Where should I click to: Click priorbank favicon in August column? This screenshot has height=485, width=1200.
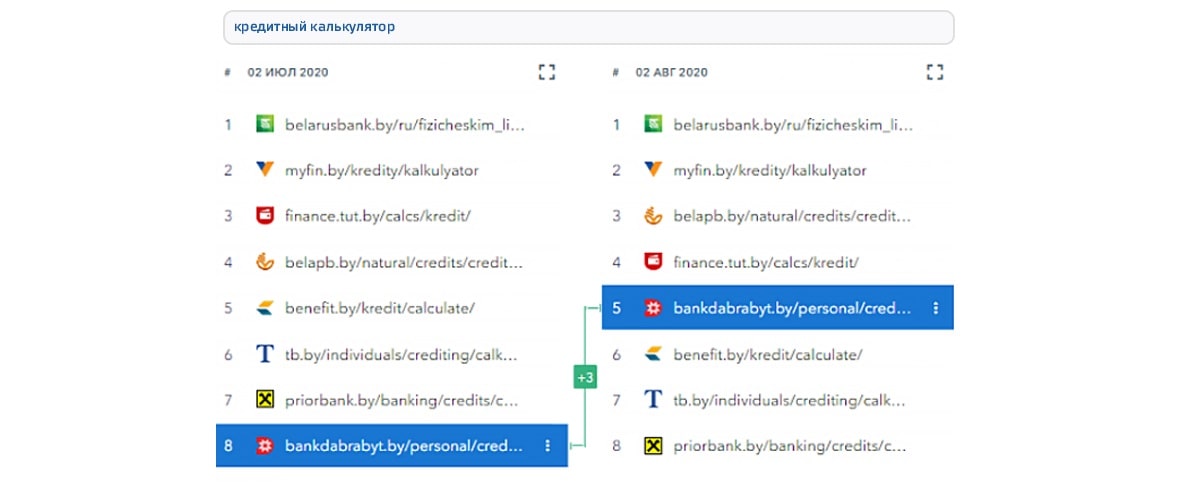tap(653, 446)
